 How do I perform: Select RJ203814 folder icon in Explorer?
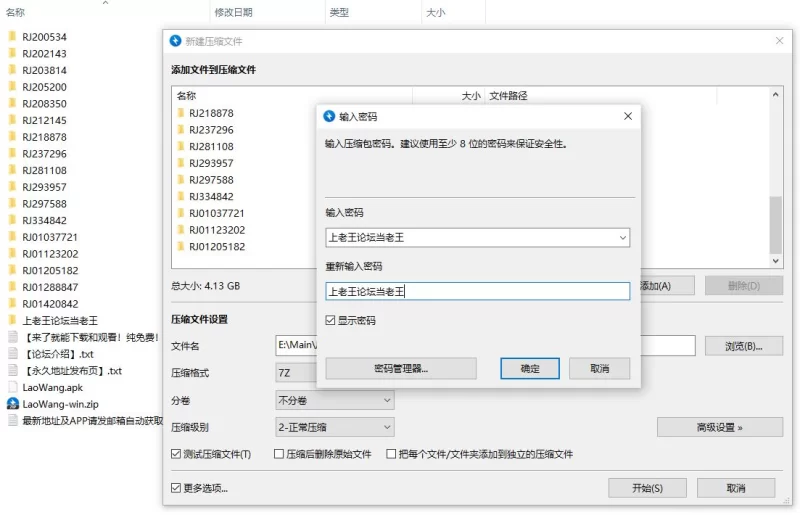(x=12, y=70)
